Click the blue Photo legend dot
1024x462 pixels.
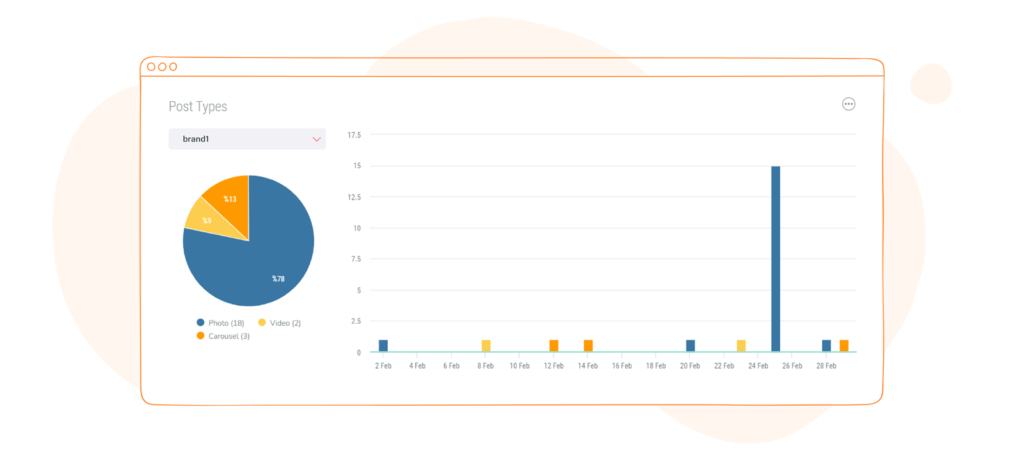point(200,323)
